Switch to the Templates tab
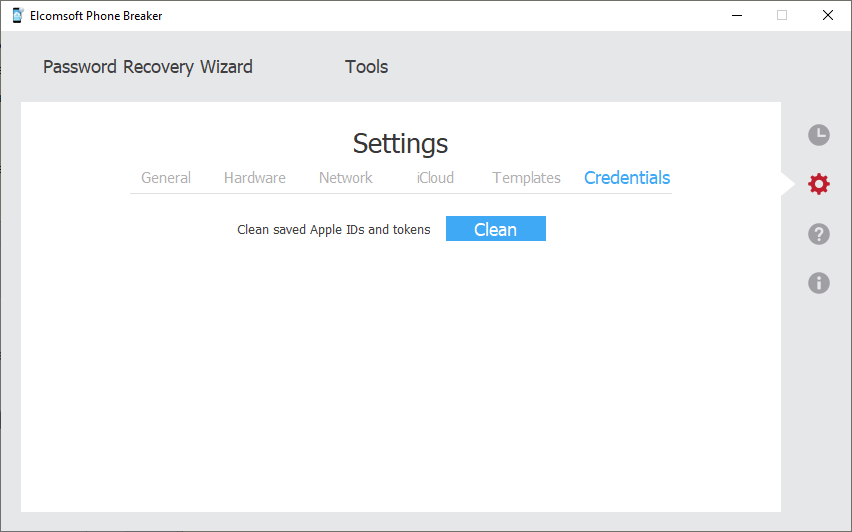 [526, 178]
